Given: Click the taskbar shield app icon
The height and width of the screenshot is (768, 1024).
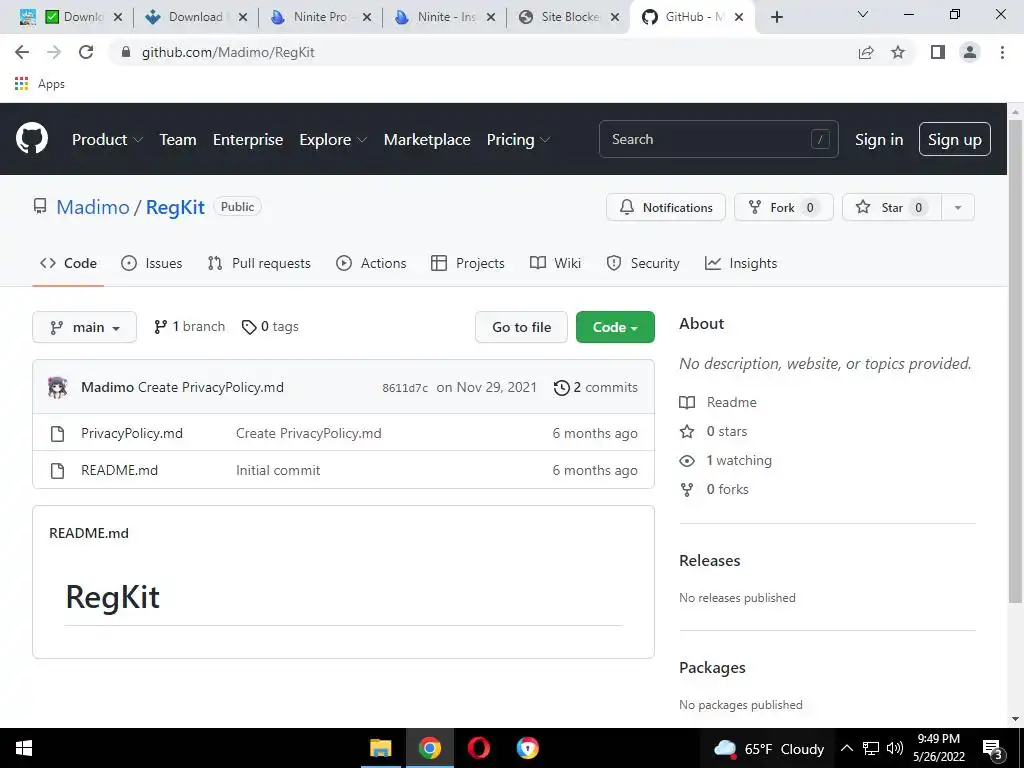Looking at the screenshot, I should point(527,748).
